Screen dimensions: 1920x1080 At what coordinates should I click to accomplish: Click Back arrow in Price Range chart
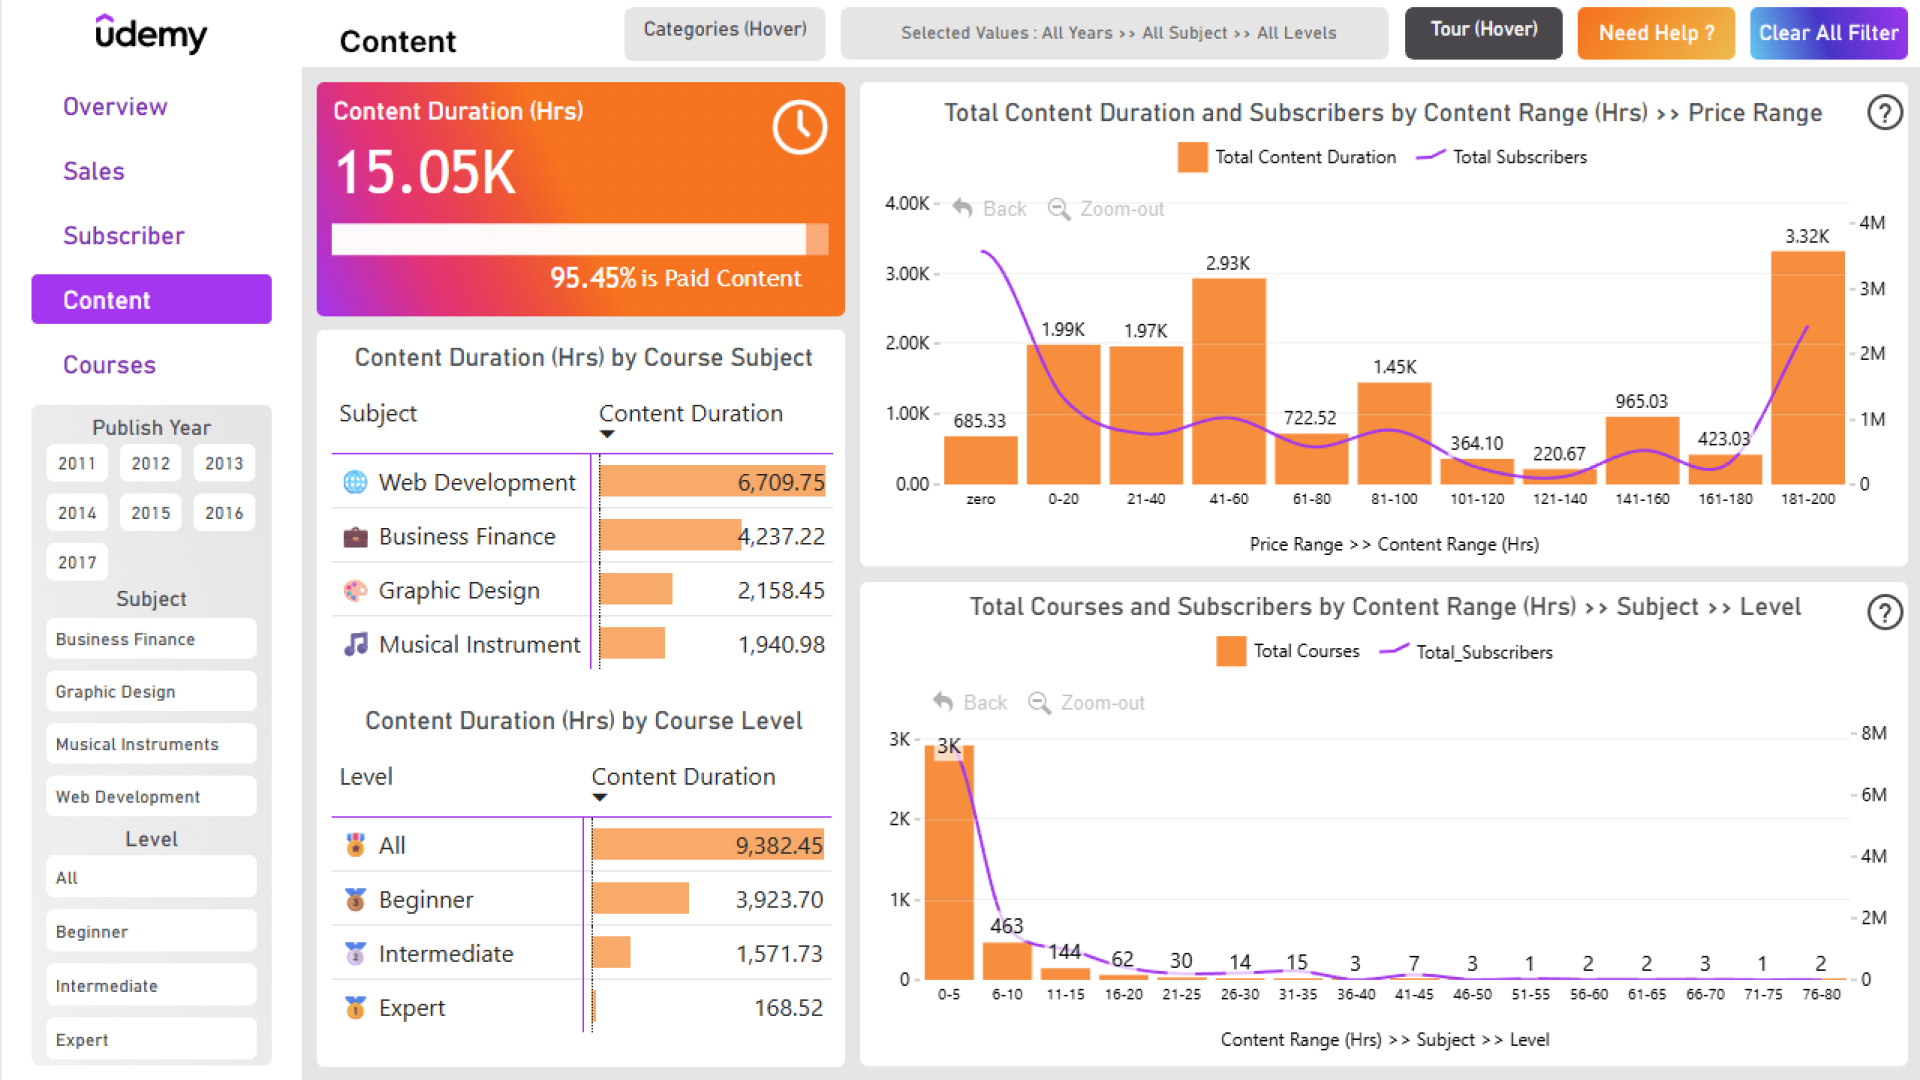[962, 208]
